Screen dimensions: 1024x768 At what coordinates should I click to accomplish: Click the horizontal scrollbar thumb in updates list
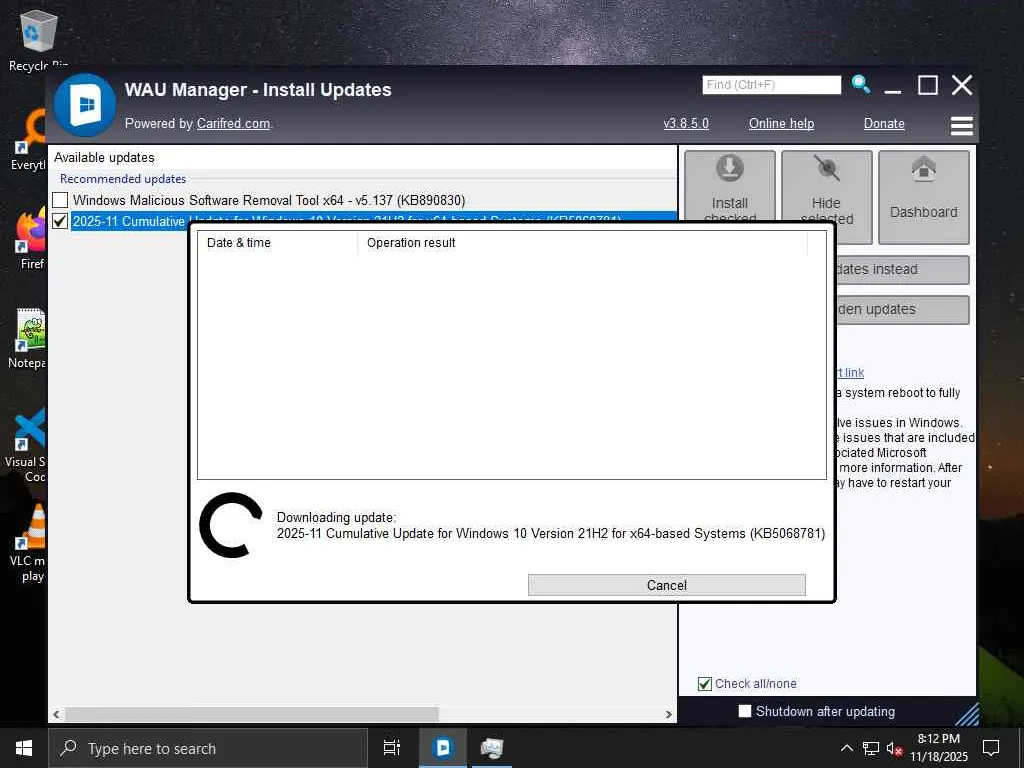[252, 714]
